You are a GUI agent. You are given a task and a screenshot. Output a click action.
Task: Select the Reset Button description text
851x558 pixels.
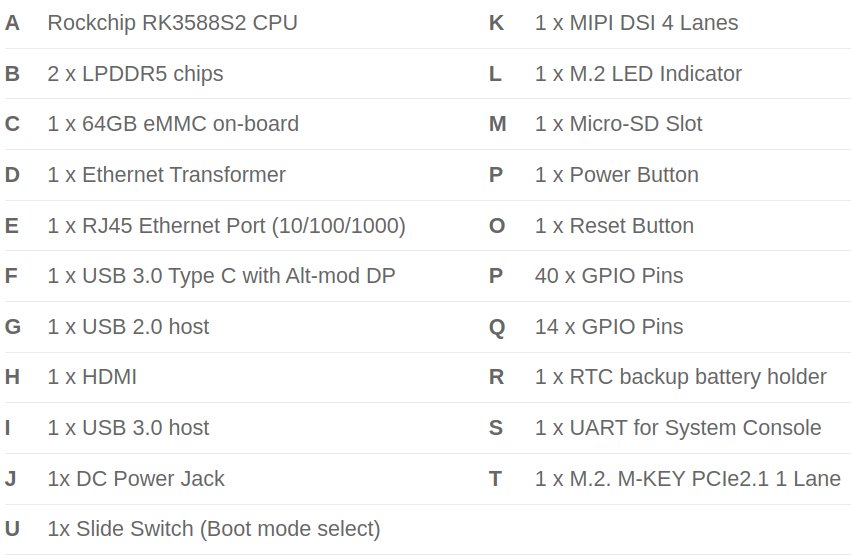(614, 226)
